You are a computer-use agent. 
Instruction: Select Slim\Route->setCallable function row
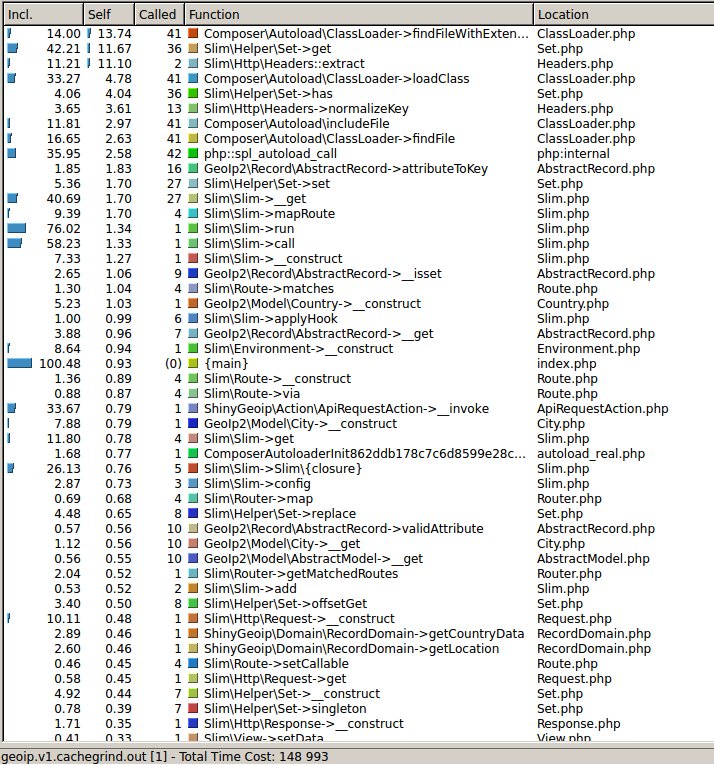pos(359,664)
